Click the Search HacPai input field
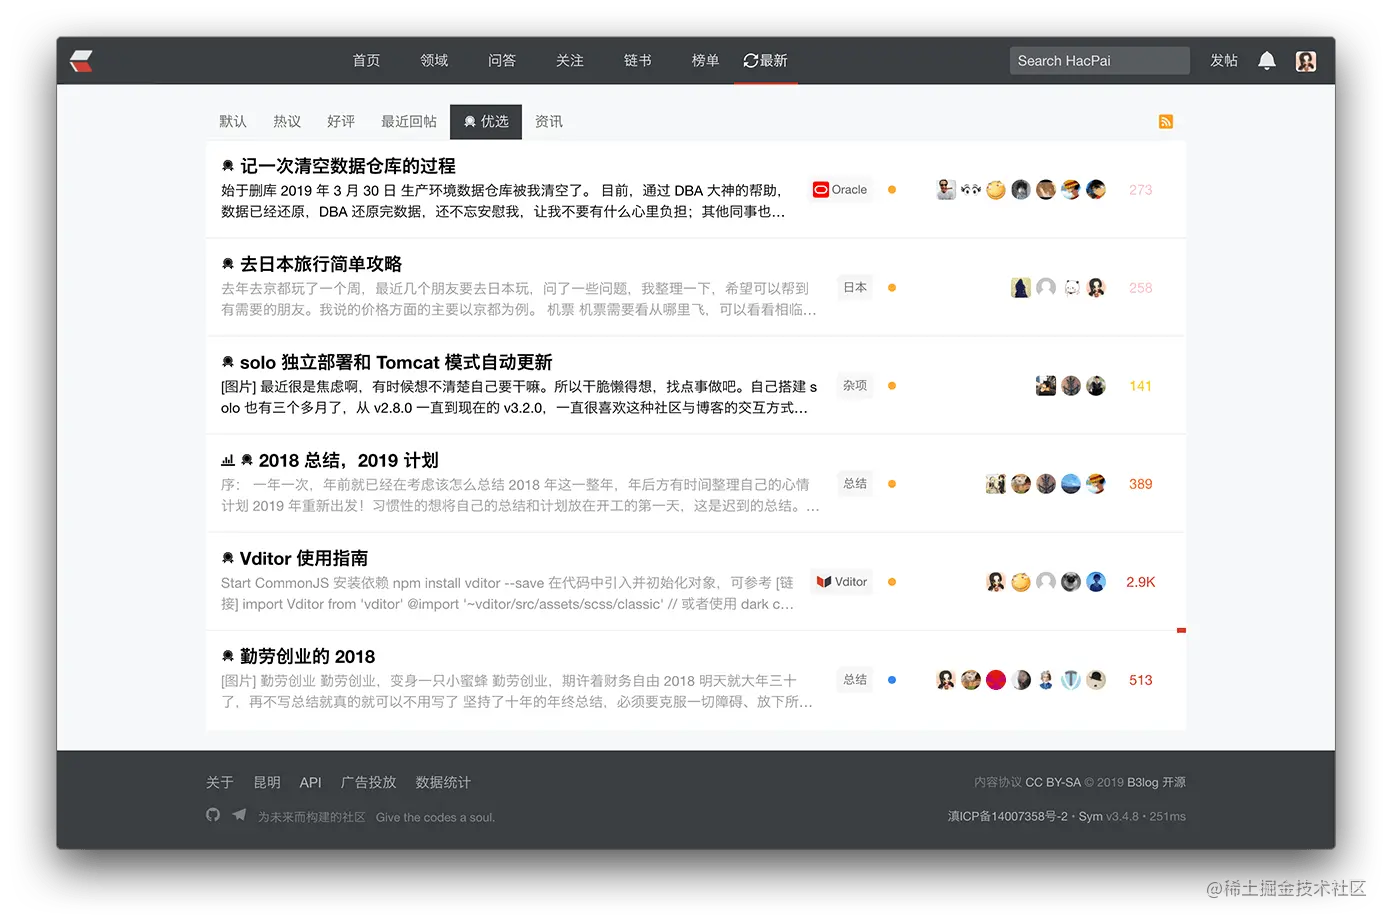1391x923 pixels. click(x=1100, y=61)
